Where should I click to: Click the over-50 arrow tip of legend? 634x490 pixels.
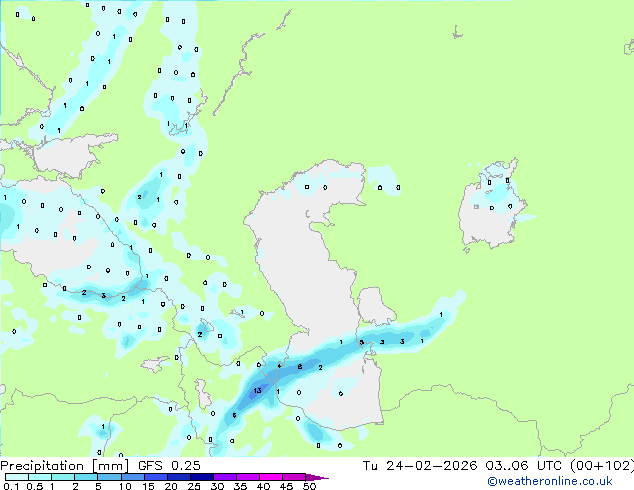coord(317,477)
